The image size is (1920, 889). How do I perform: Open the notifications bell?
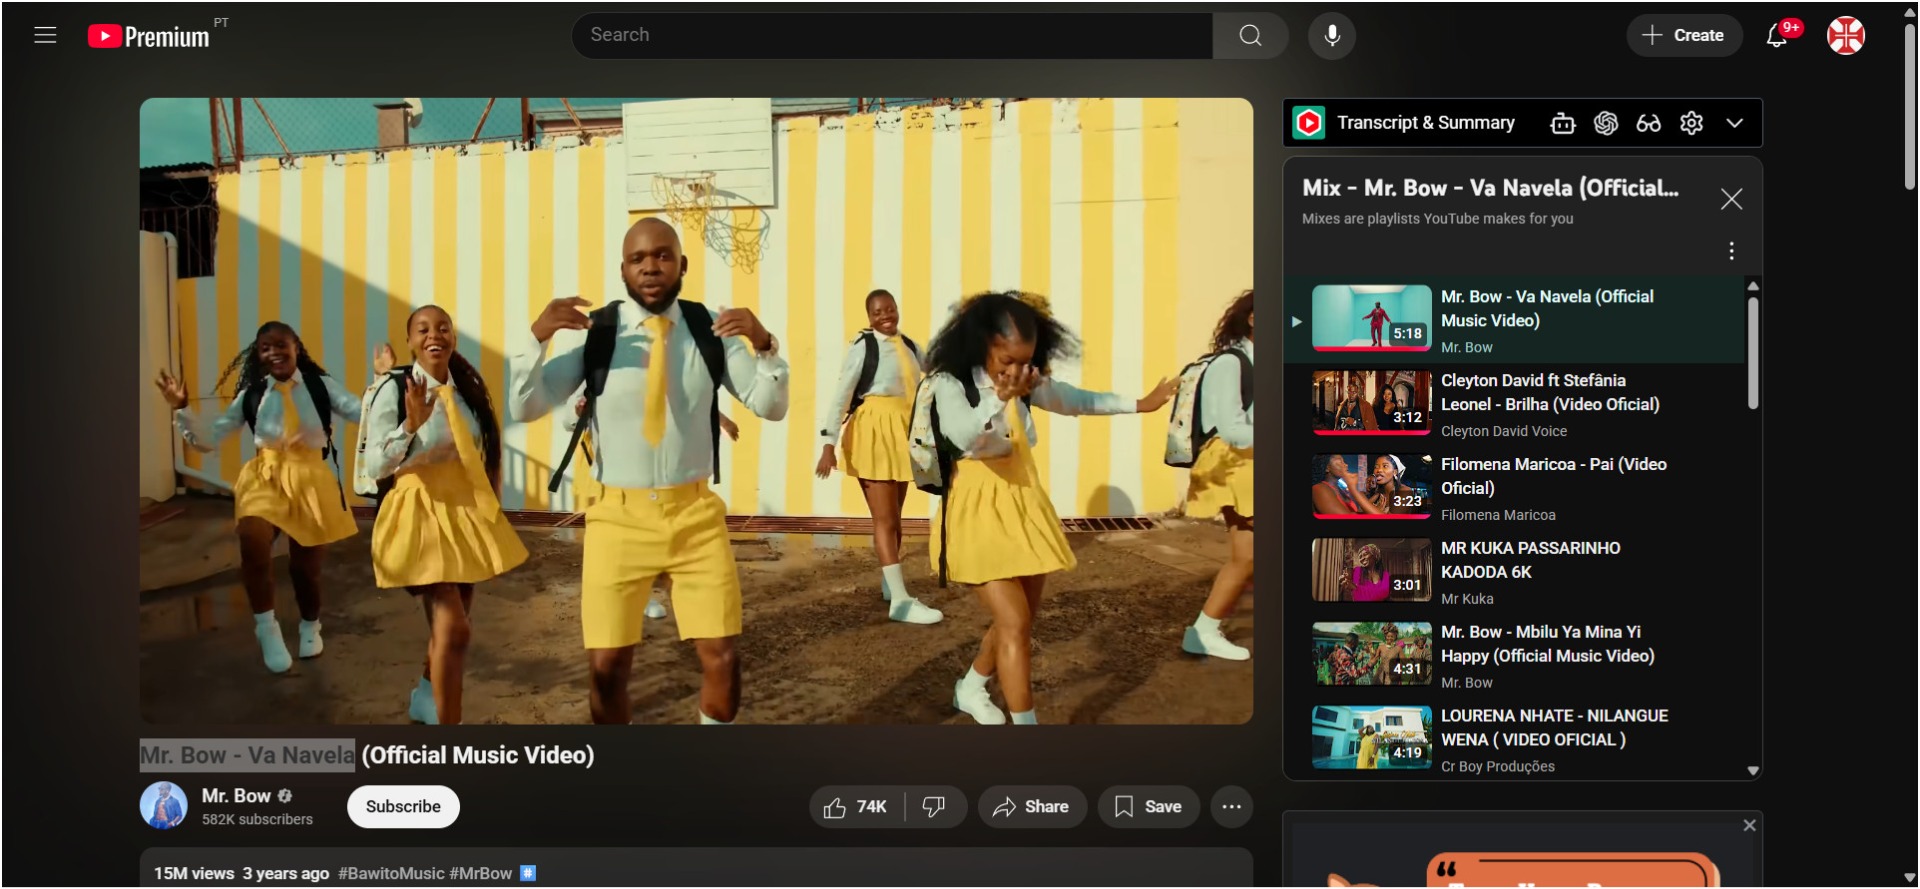[x=1777, y=36]
